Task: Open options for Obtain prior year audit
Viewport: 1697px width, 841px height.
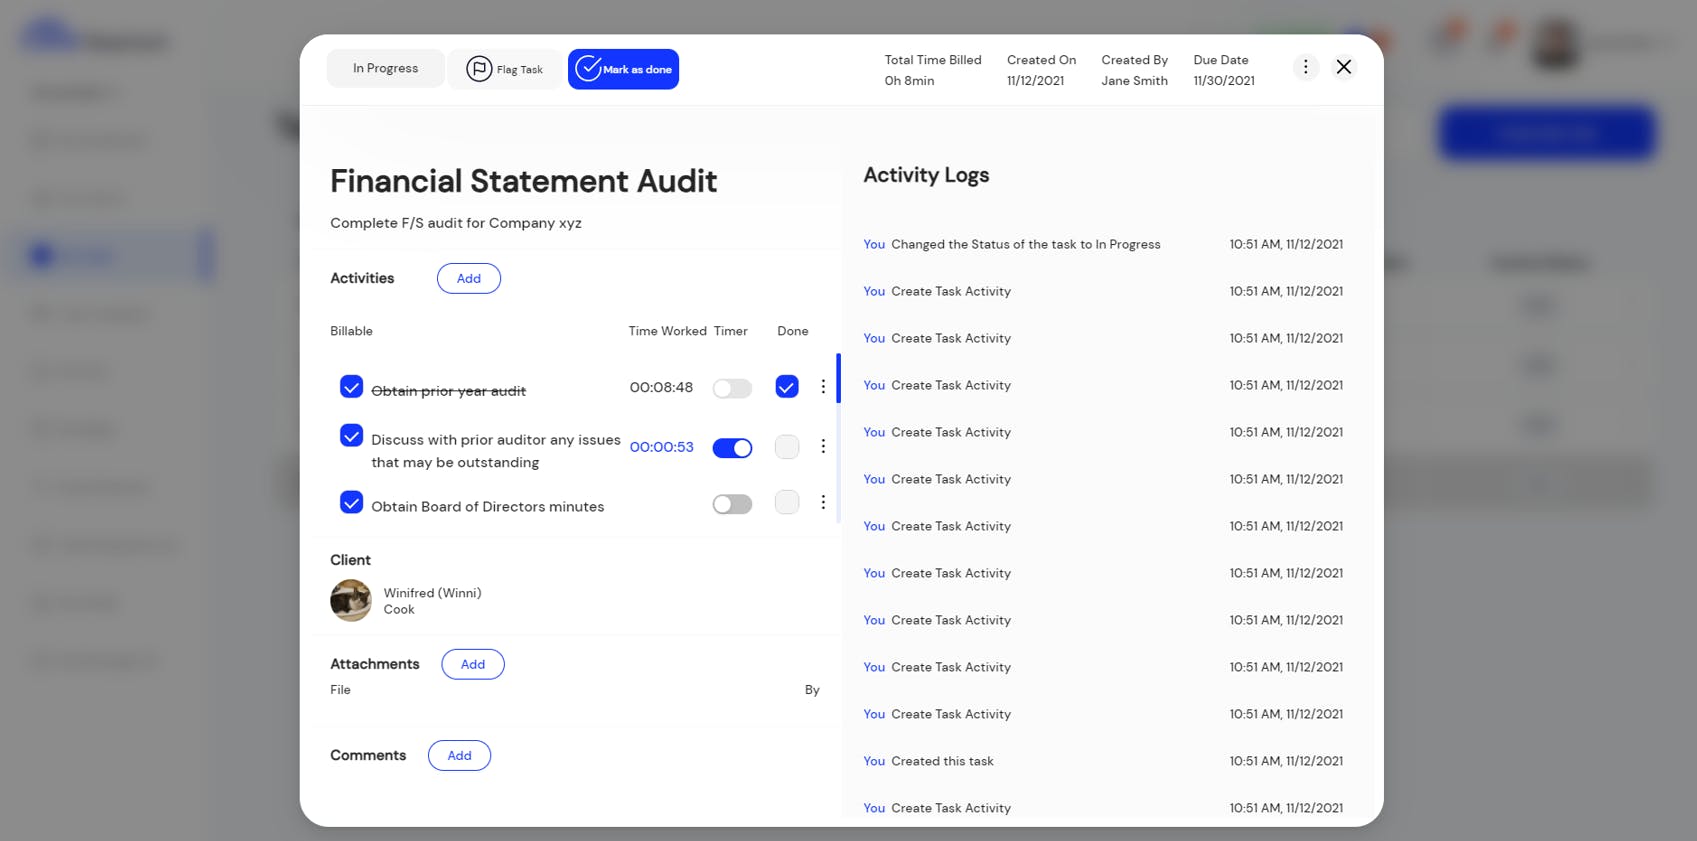Action: tap(823, 387)
